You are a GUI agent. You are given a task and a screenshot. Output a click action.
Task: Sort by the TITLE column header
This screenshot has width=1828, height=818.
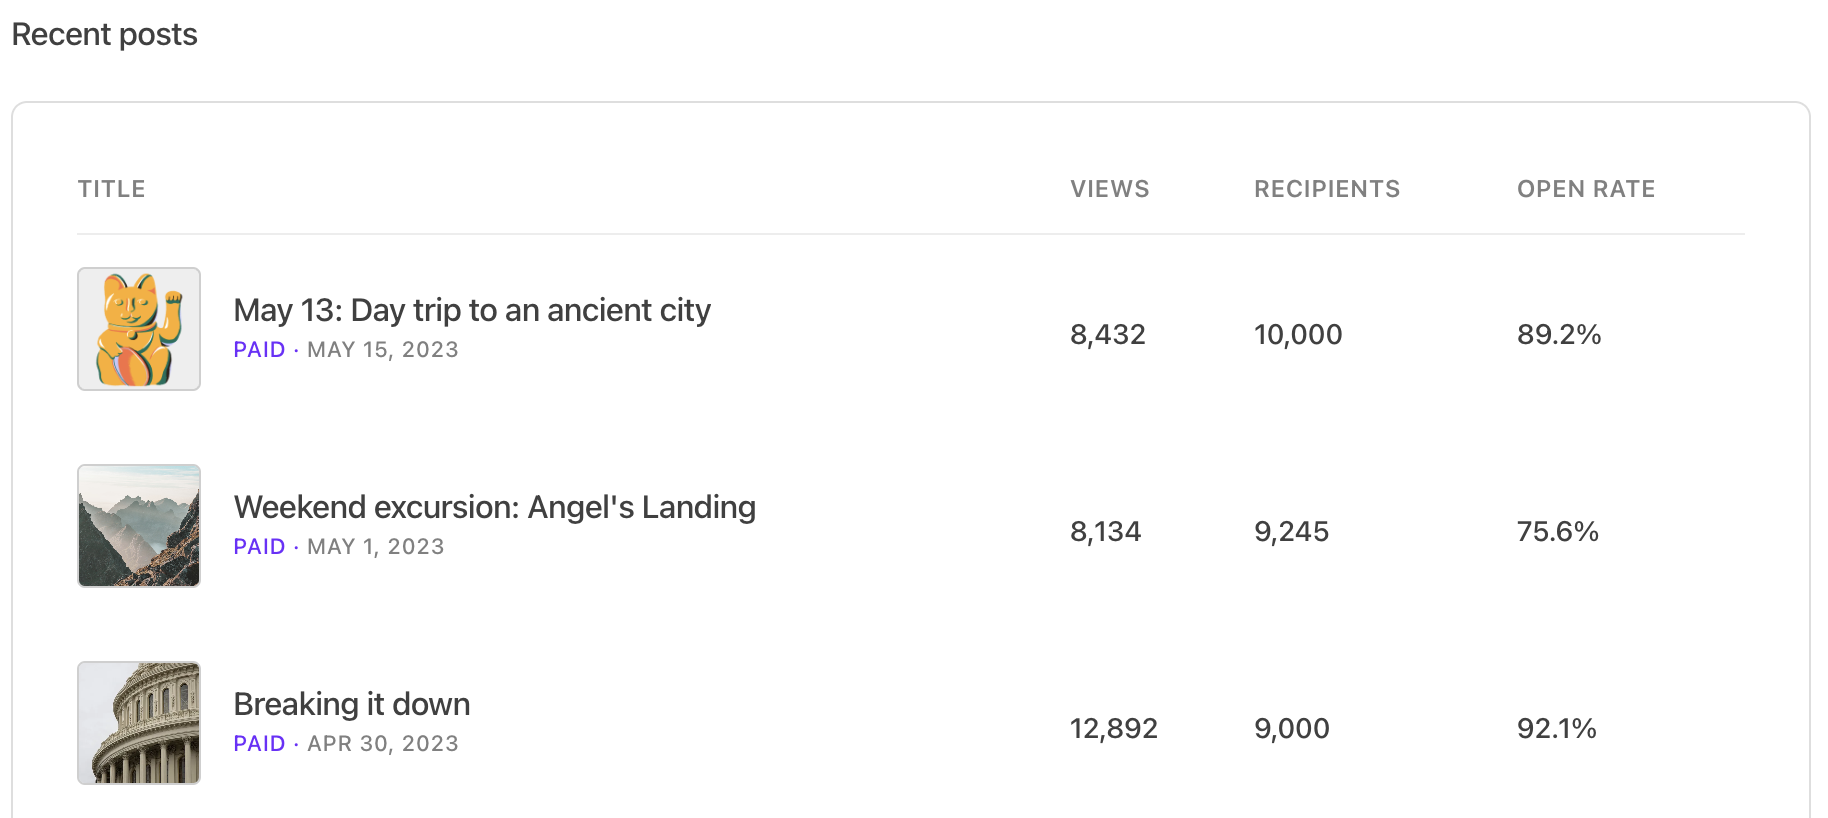[x=112, y=189]
